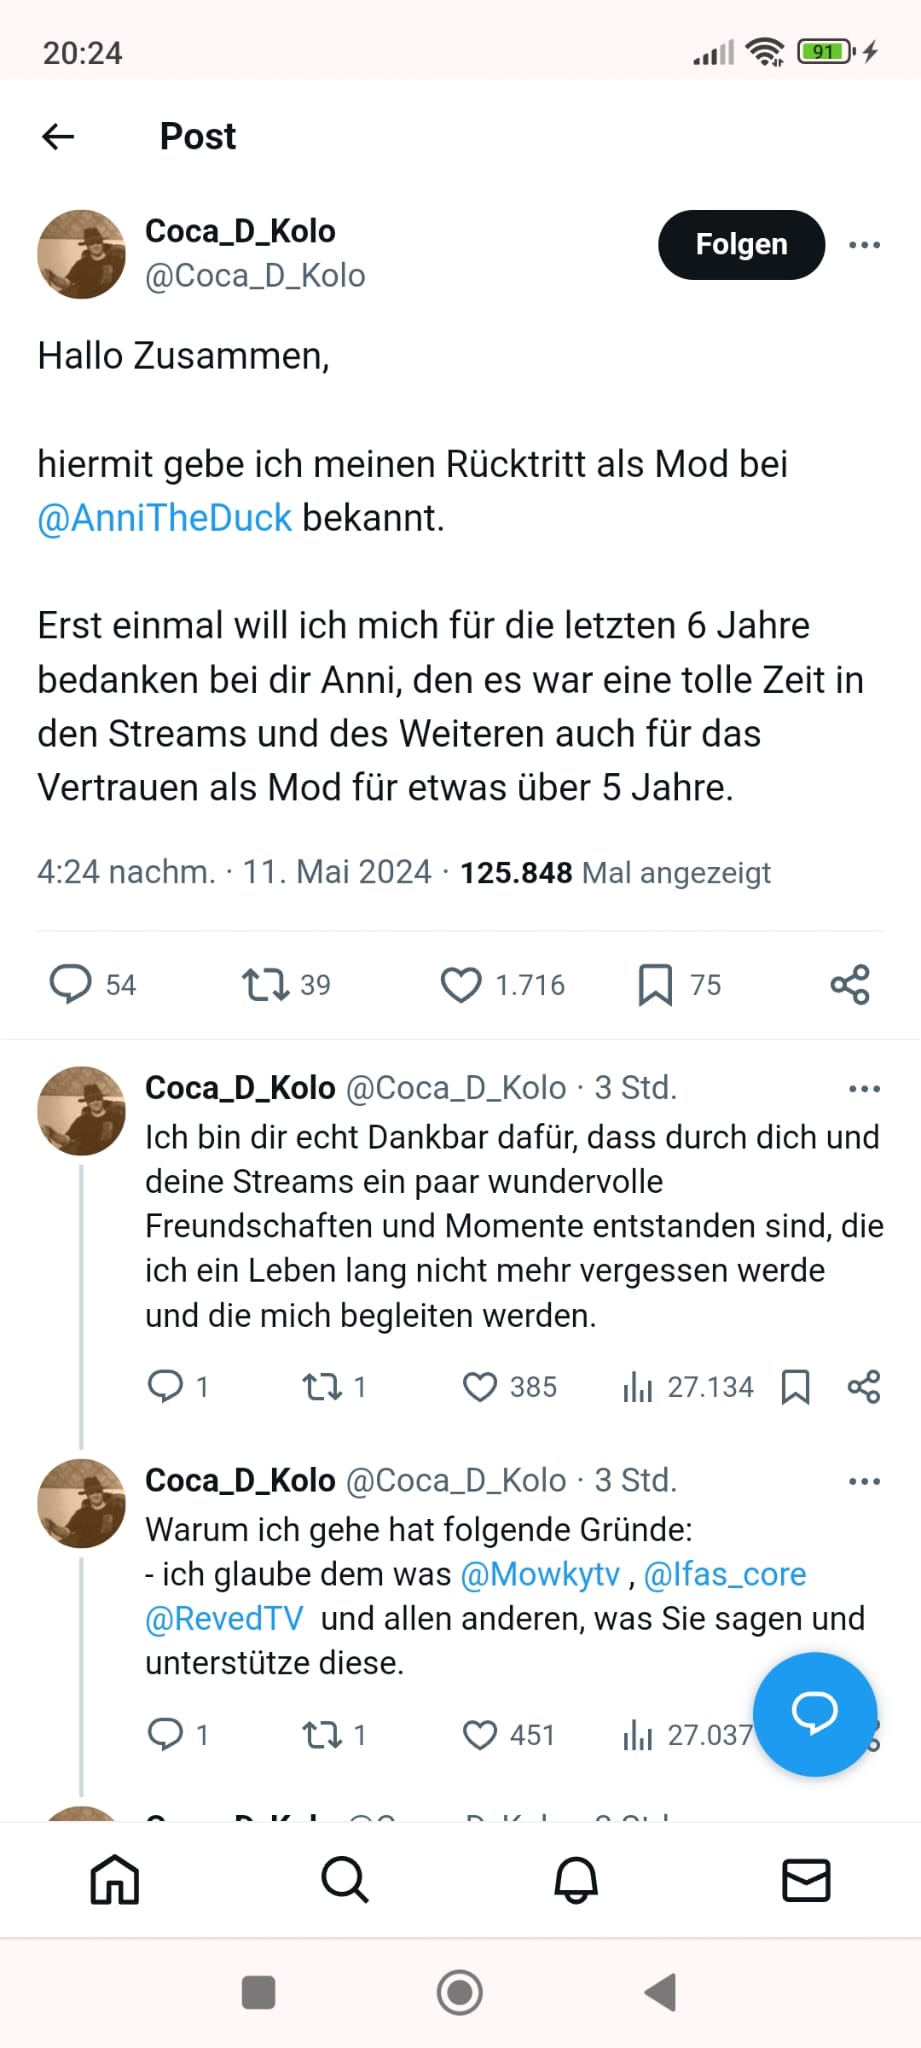Bookmark the reply about Freundschaften
Screen dimensions: 921x2048
[795, 1387]
